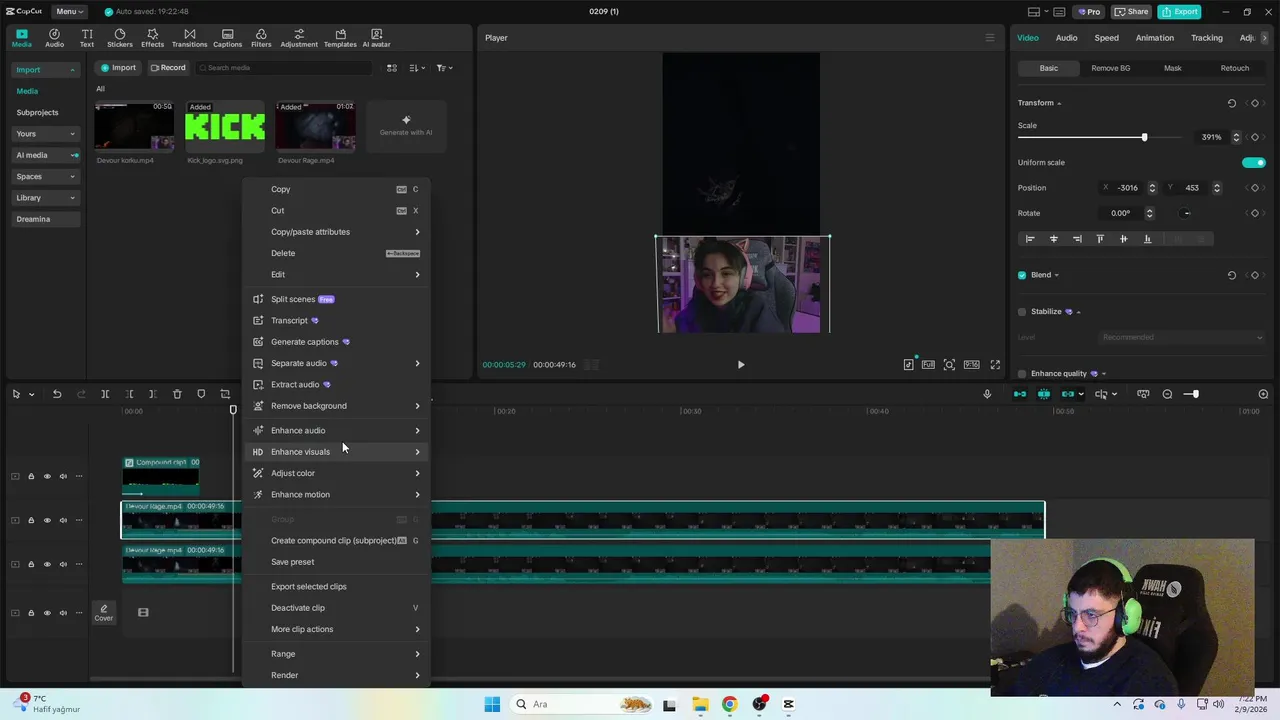Expand the Edit submenu arrow
This screenshot has width=1280, height=720.
click(417, 275)
